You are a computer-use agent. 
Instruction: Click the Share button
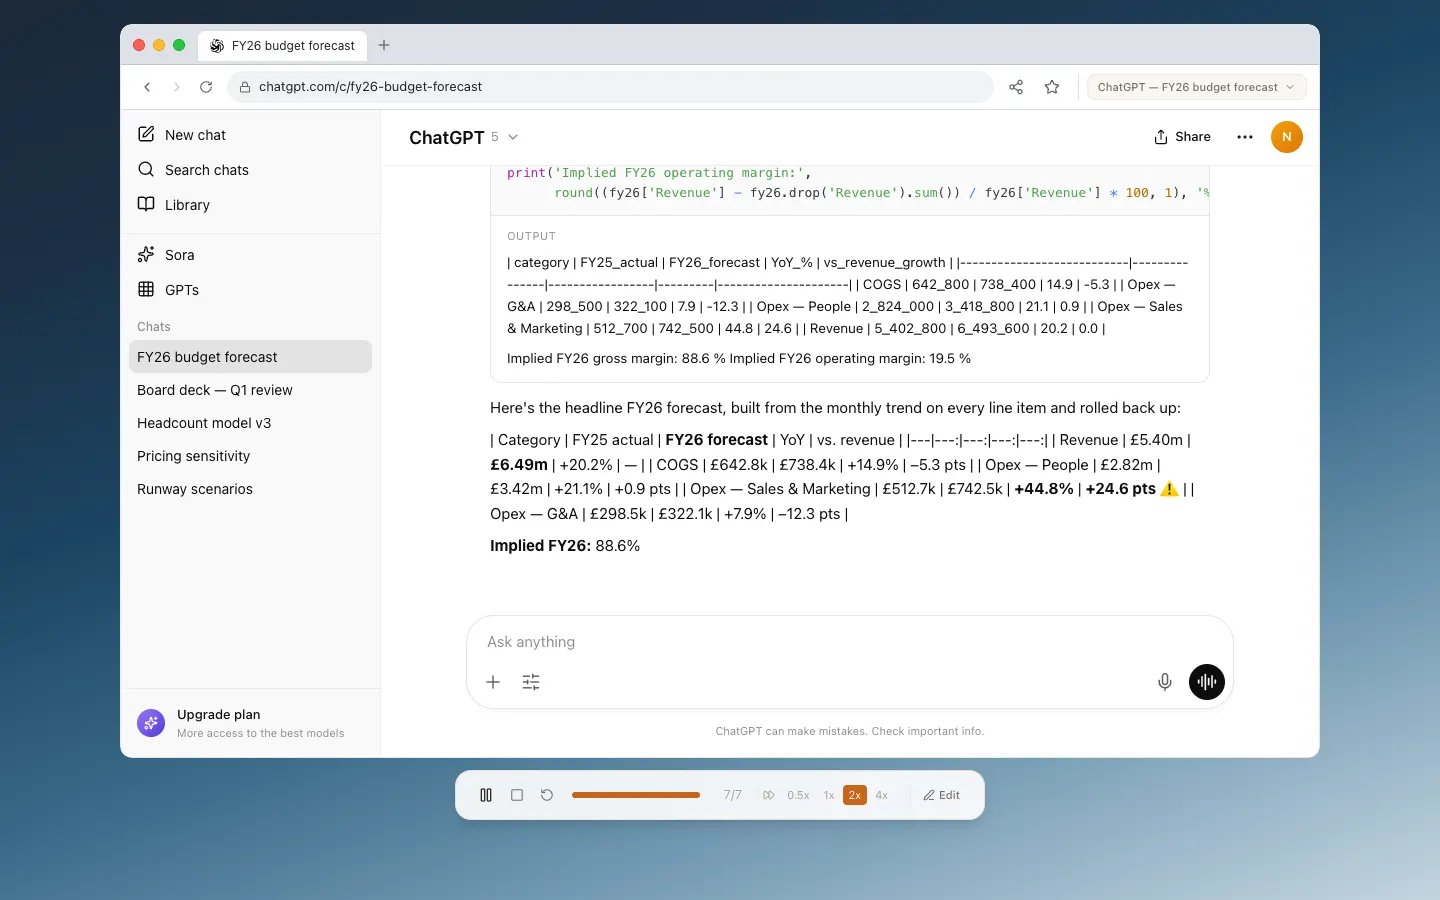click(1182, 137)
